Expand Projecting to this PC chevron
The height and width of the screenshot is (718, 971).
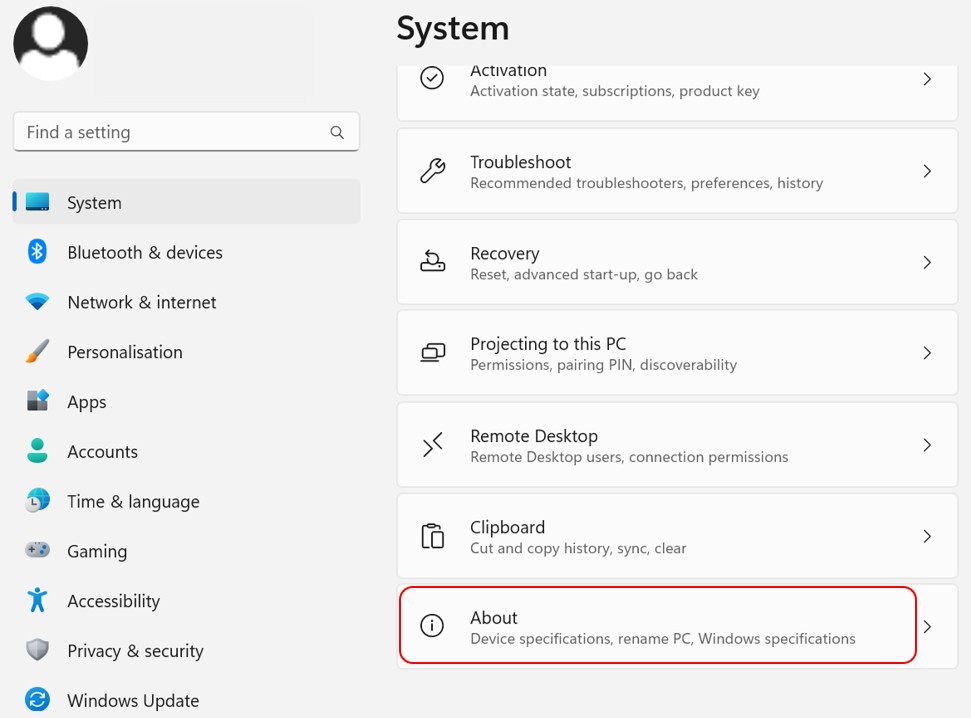[x=927, y=352]
